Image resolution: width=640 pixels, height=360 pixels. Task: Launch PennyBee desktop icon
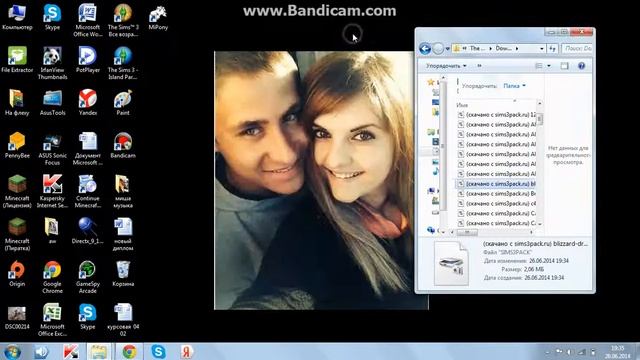[x=17, y=145]
